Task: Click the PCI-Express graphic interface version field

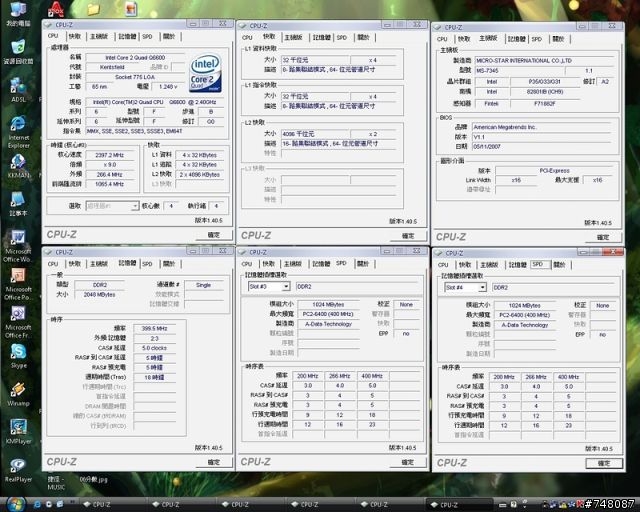Action: click(x=554, y=170)
